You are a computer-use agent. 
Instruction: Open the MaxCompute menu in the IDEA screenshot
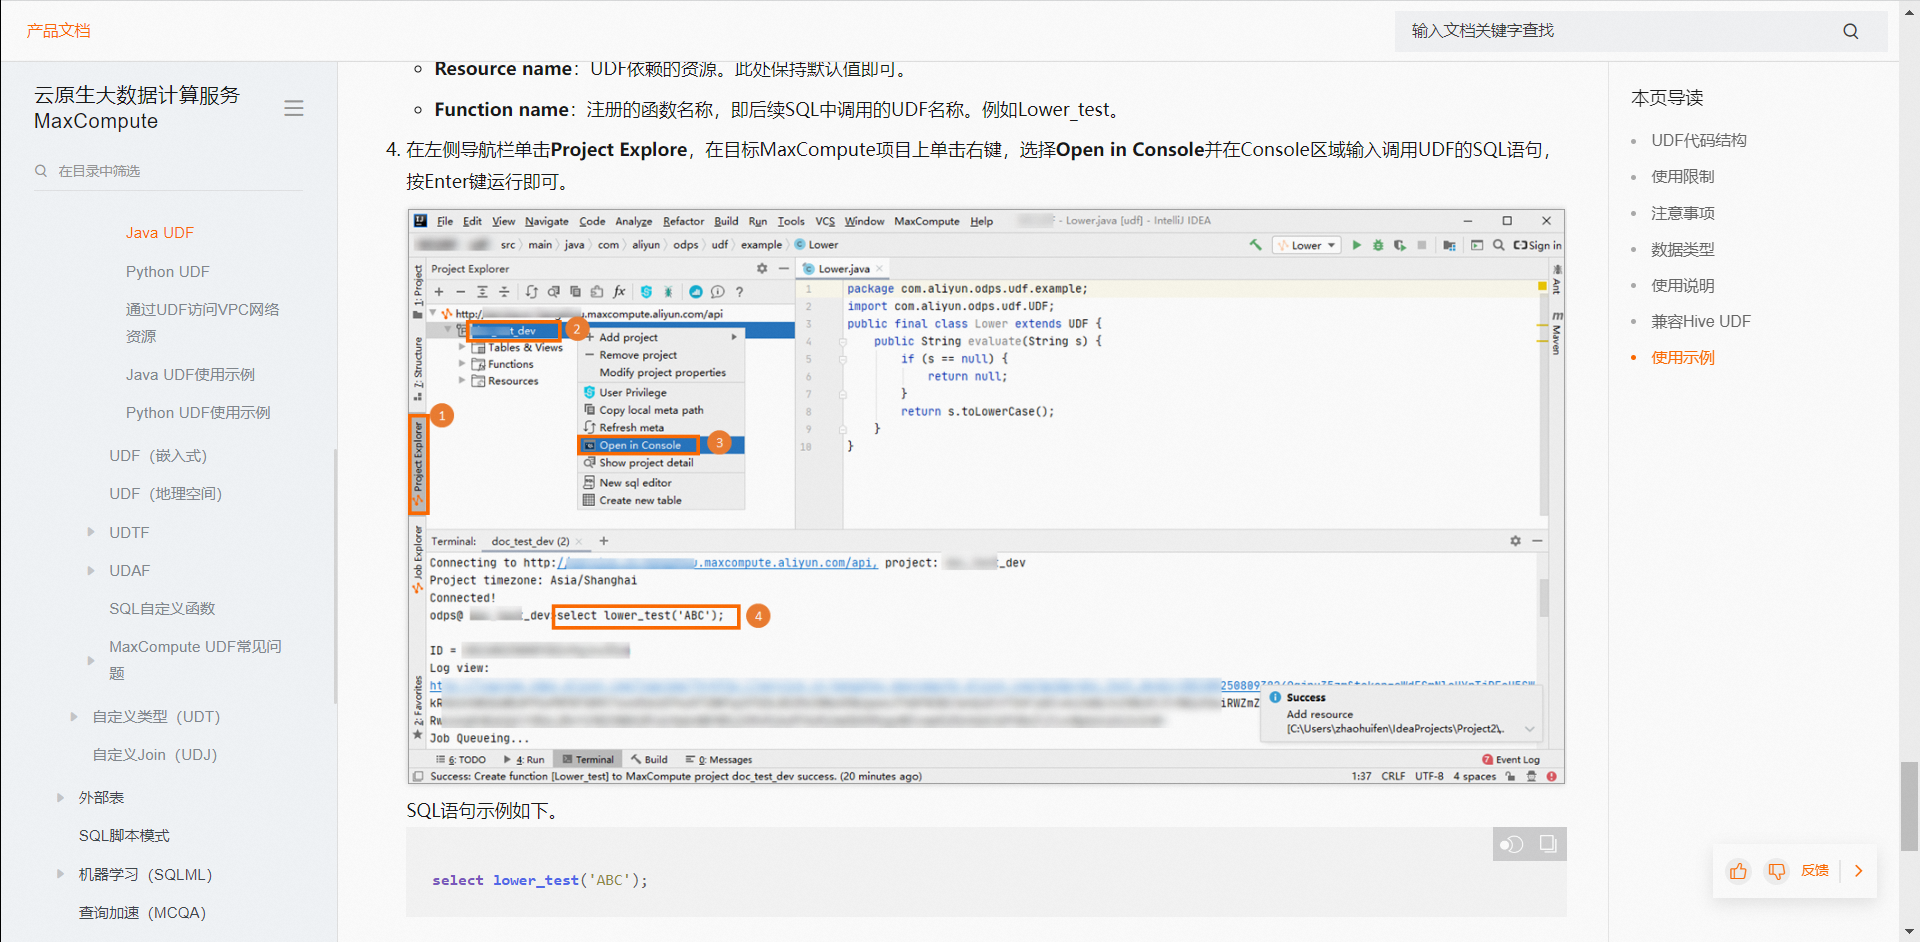pos(927,221)
